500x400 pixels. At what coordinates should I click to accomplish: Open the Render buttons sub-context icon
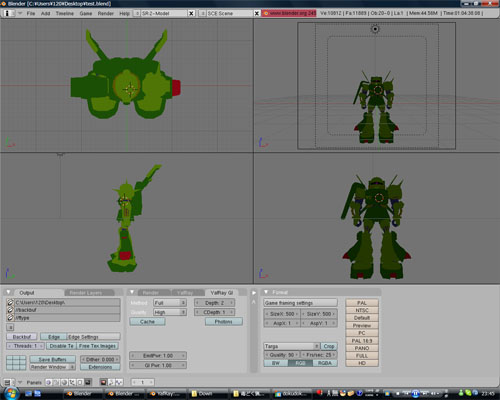103,382
